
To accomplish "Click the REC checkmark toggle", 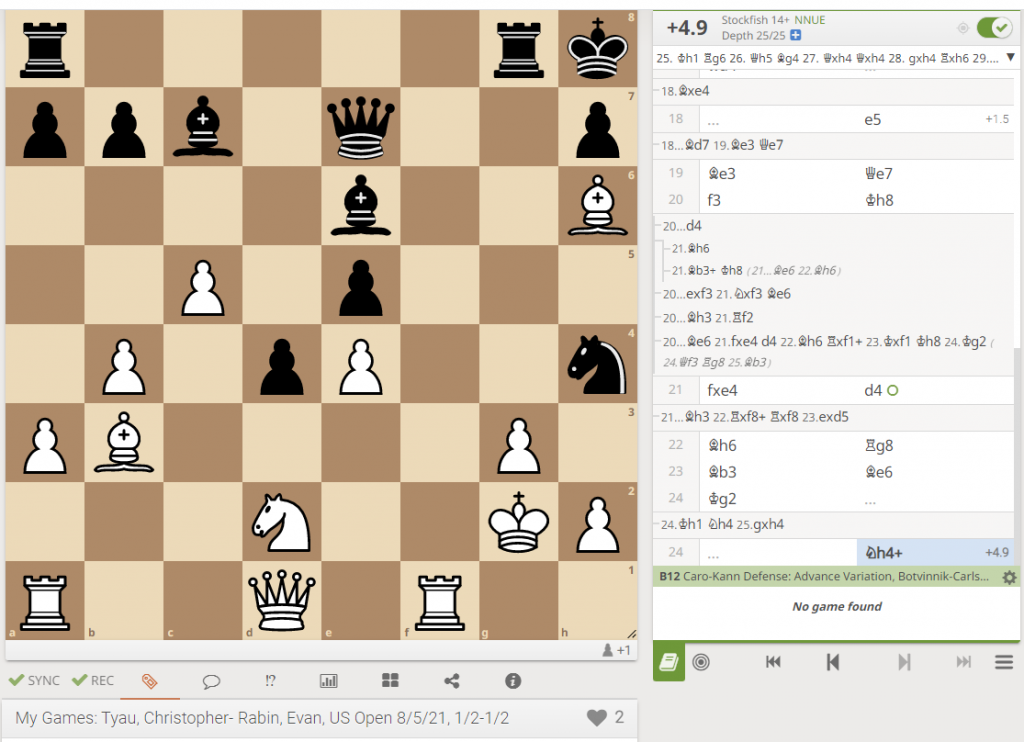I will pyautogui.click(x=92, y=680).
